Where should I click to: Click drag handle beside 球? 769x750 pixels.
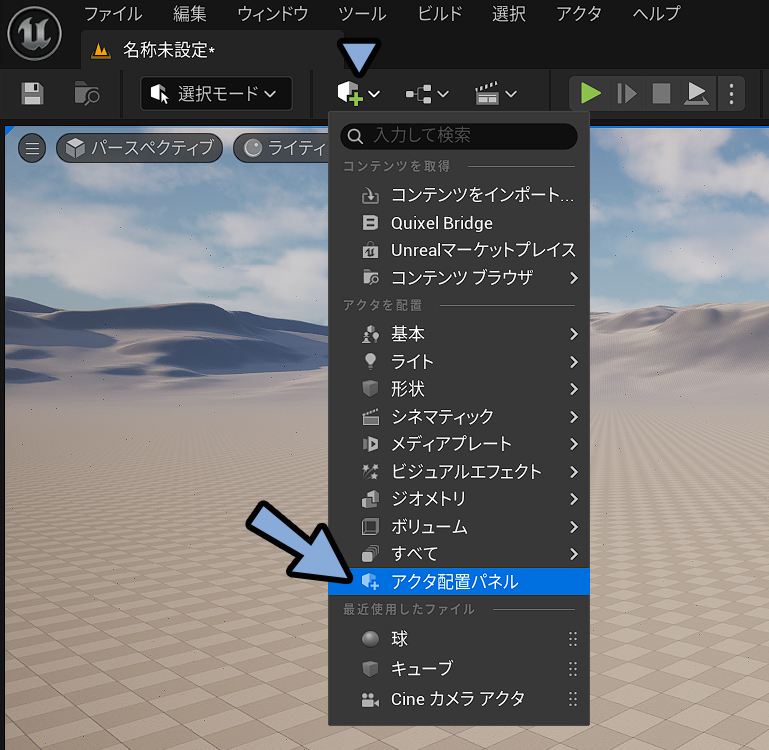(572, 639)
